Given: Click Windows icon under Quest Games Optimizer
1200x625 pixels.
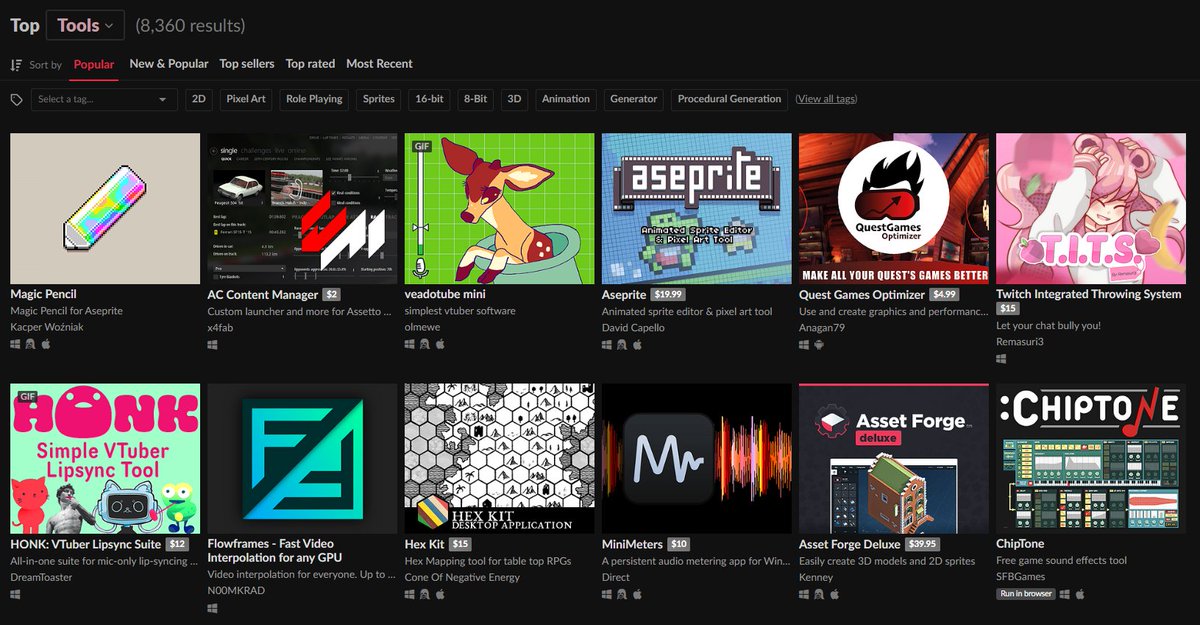Looking at the screenshot, I should pos(805,344).
